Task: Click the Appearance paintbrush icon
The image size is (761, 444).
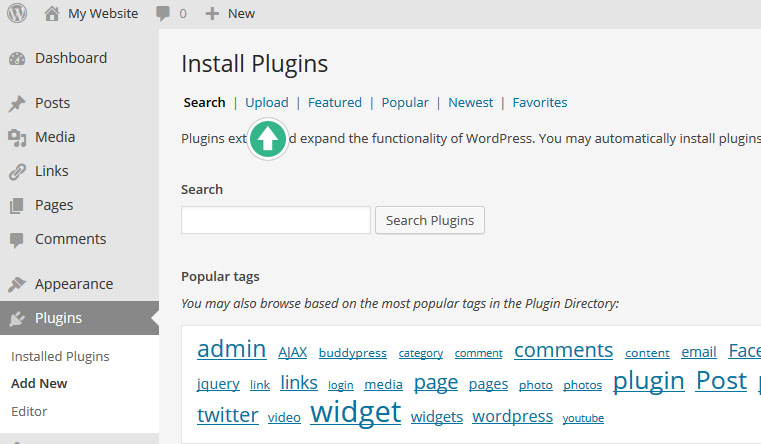Action: coord(17,285)
